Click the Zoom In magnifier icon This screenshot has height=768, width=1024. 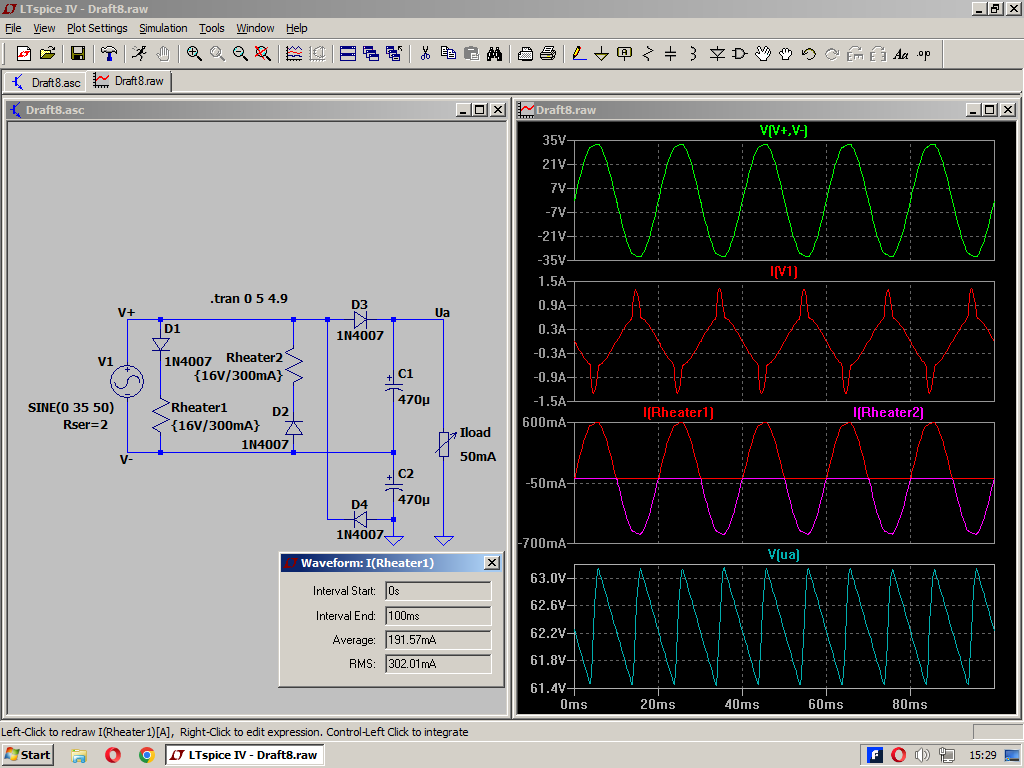(x=194, y=54)
